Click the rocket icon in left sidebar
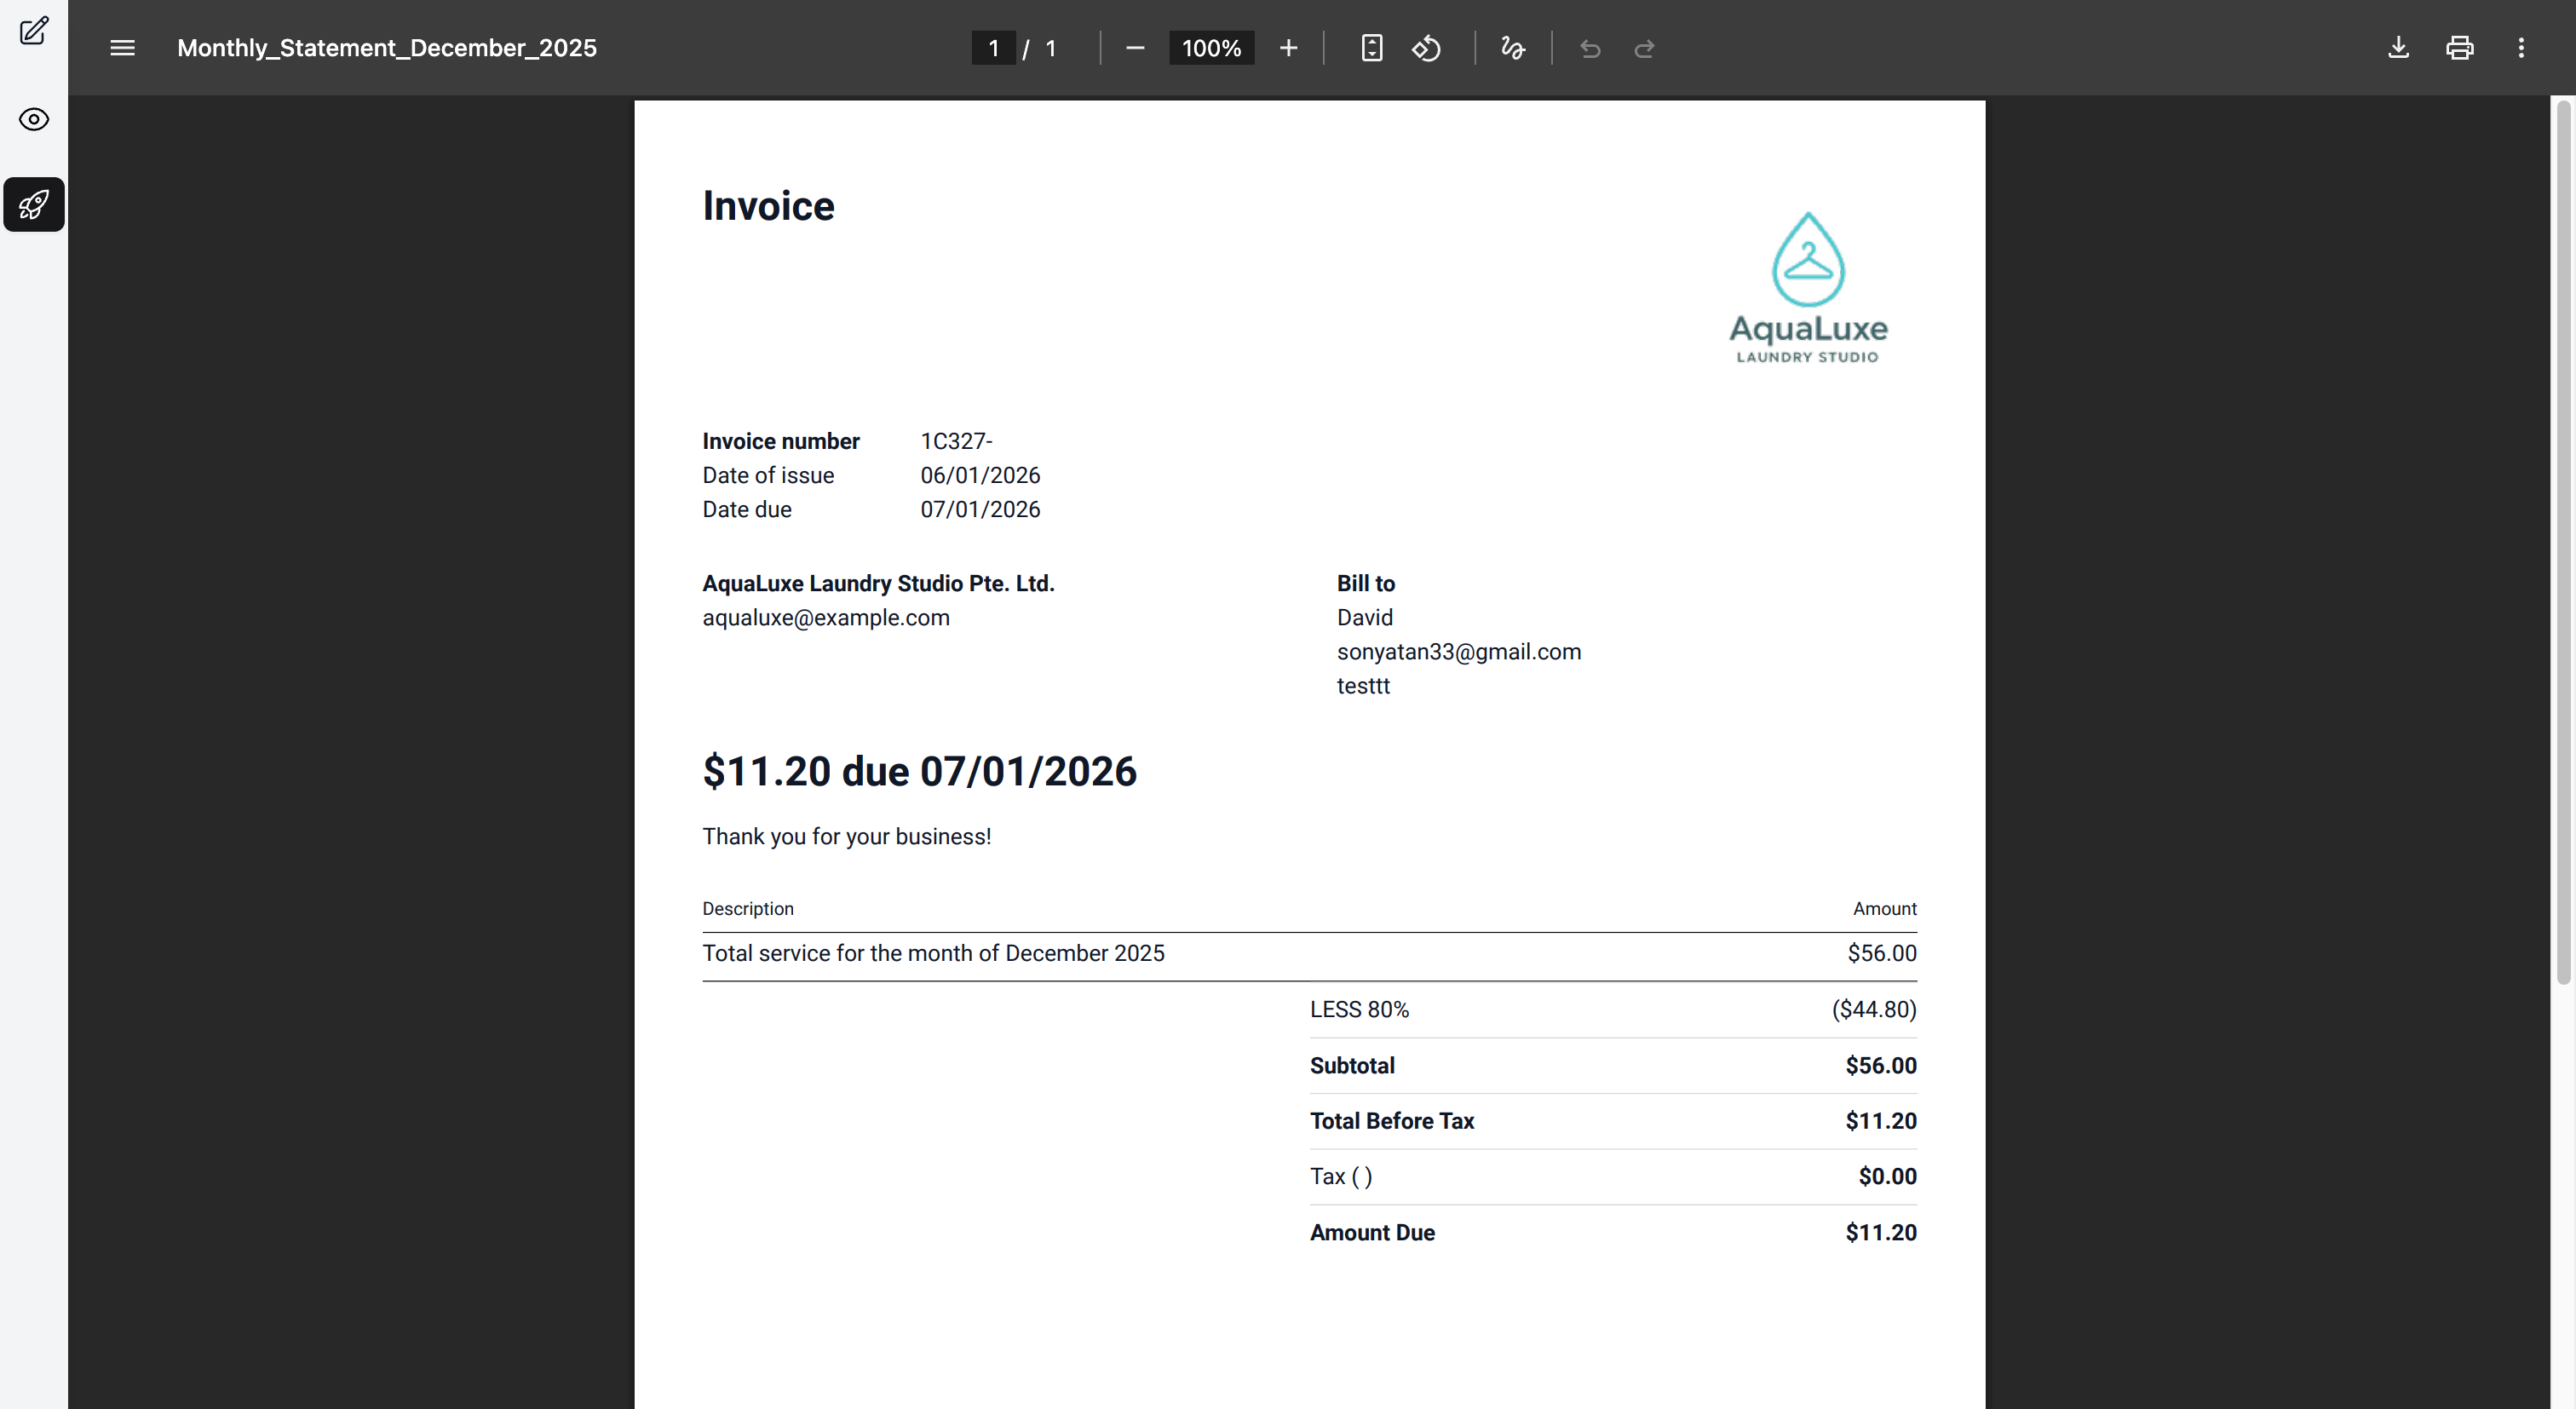This screenshot has height=1409, width=2576. [x=34, y=205]
